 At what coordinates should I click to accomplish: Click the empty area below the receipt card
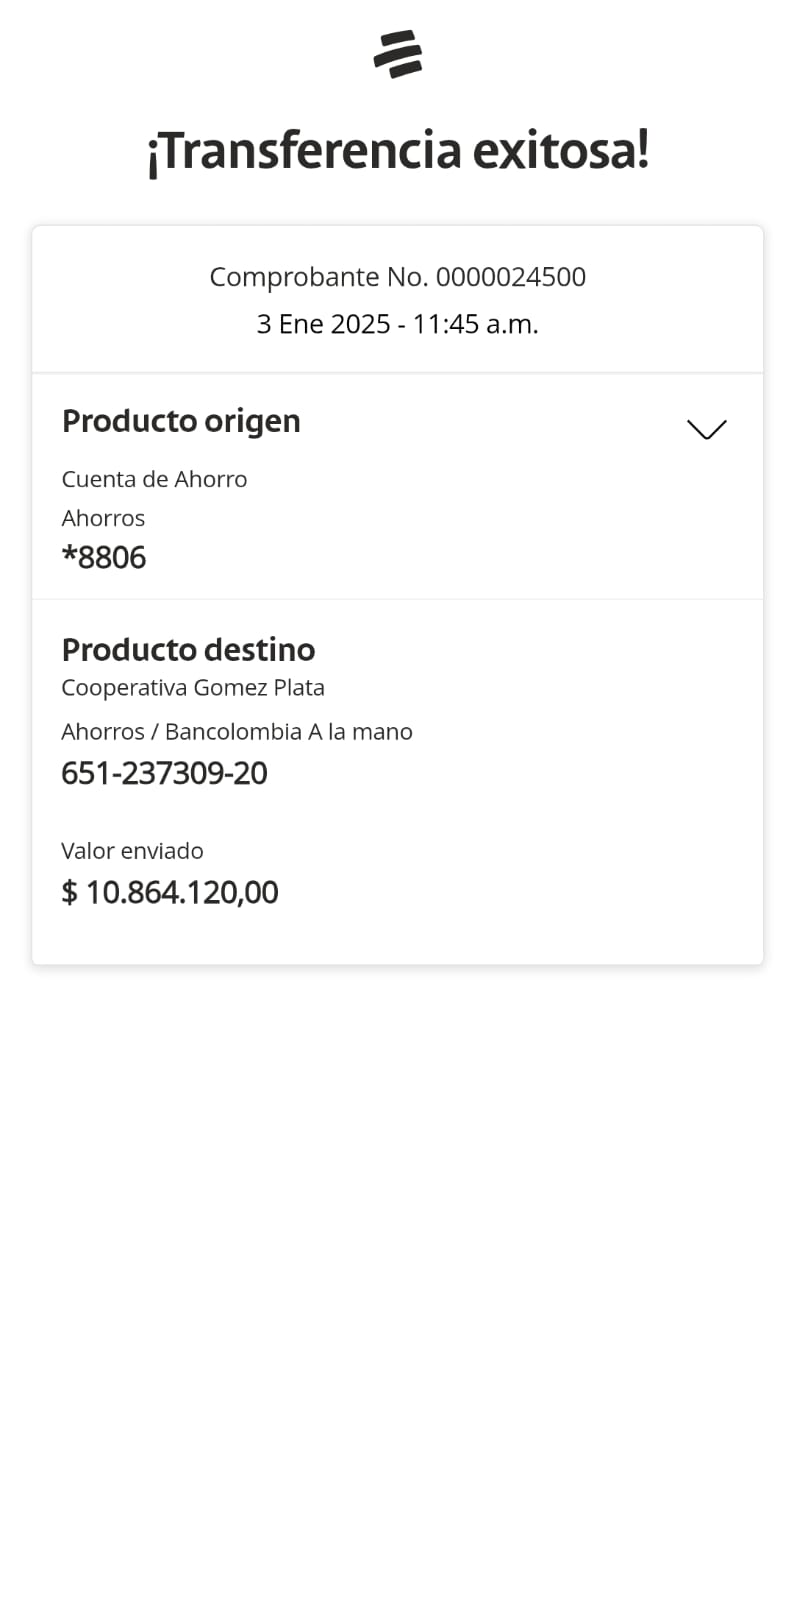[x=397, y=1250]
